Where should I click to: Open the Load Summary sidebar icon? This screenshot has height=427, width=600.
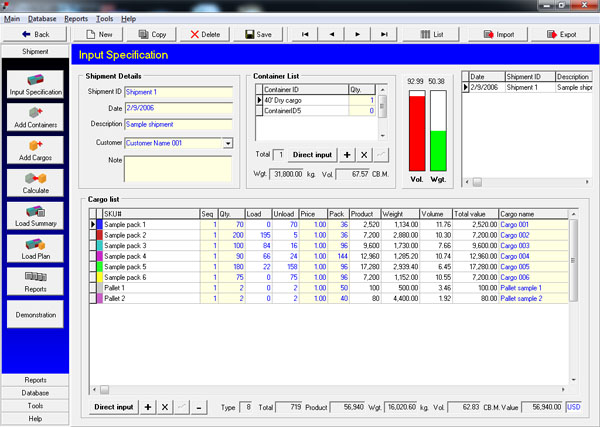point(35,216)
